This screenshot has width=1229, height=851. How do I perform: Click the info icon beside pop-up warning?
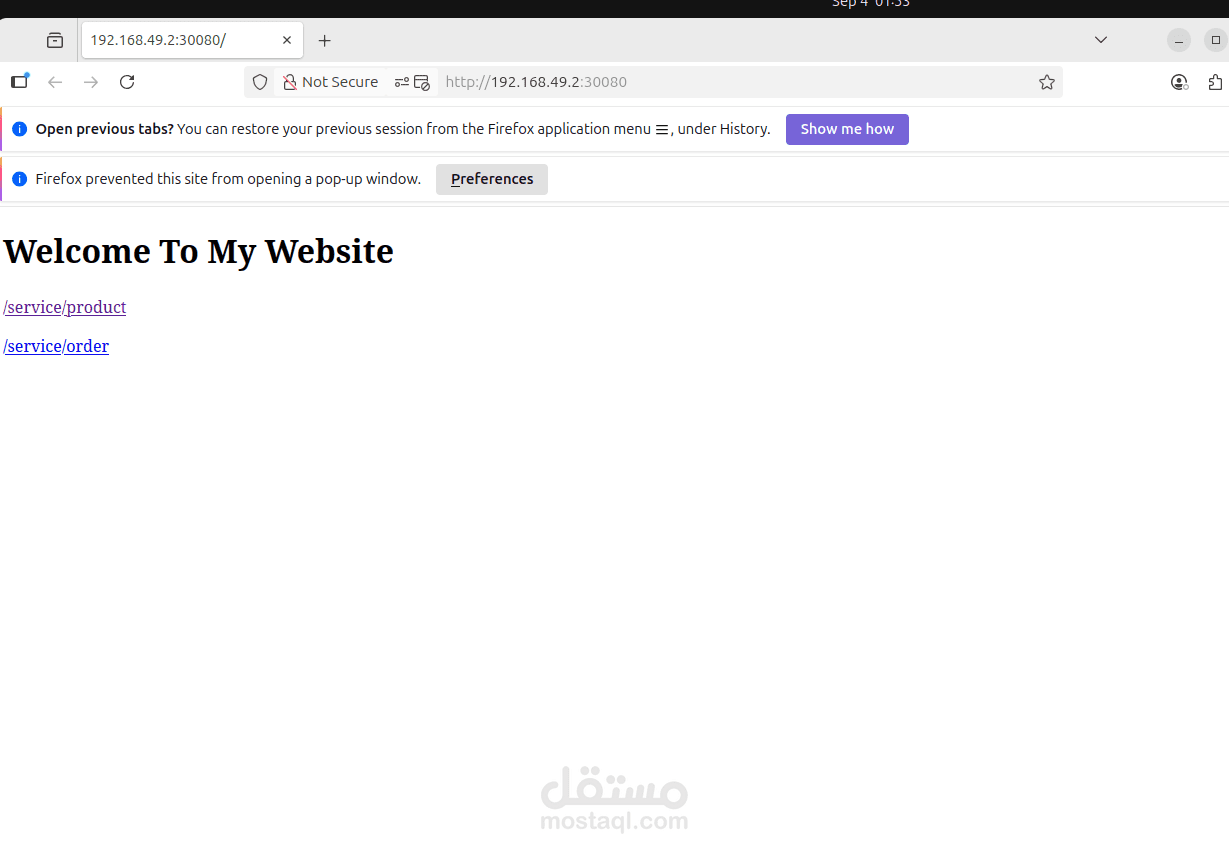pos(20,179)
